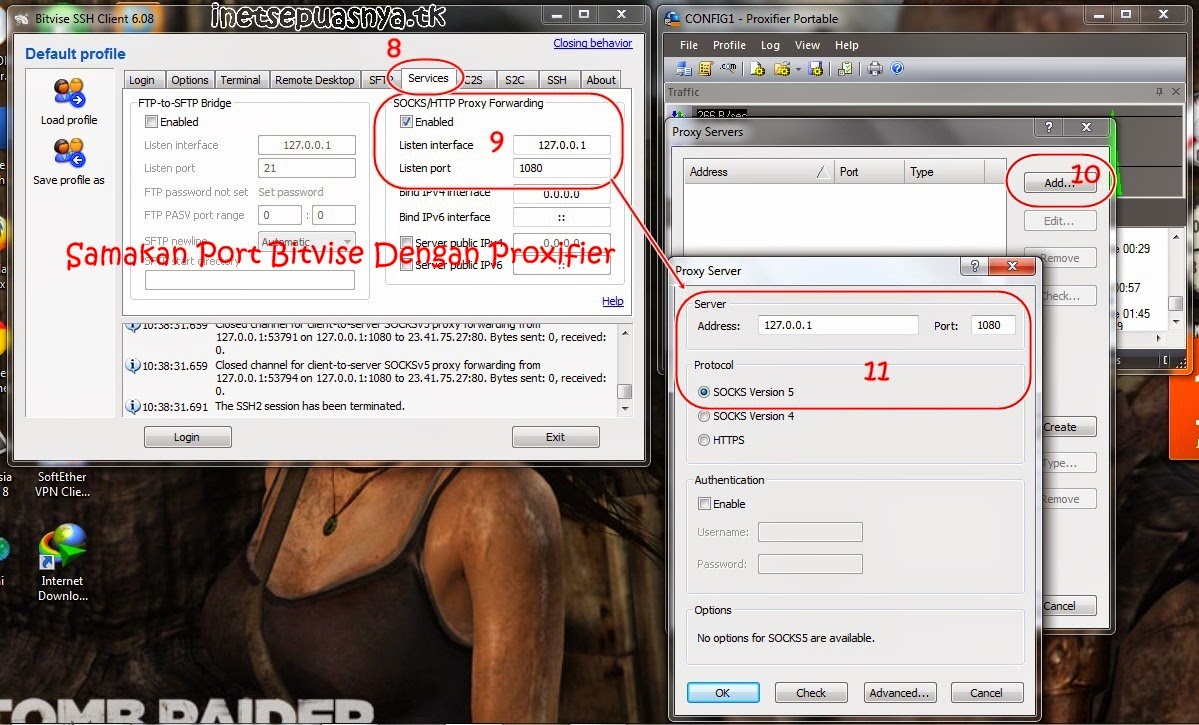This screenshot has width=1199, height=725.
Task: Open SoftEther VPN Client desktop shortcut
Action: [x=63, y=484]
